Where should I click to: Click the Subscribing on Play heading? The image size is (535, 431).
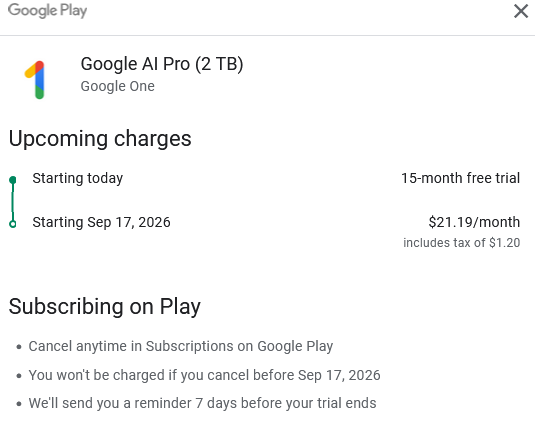[x=105, y=306]
